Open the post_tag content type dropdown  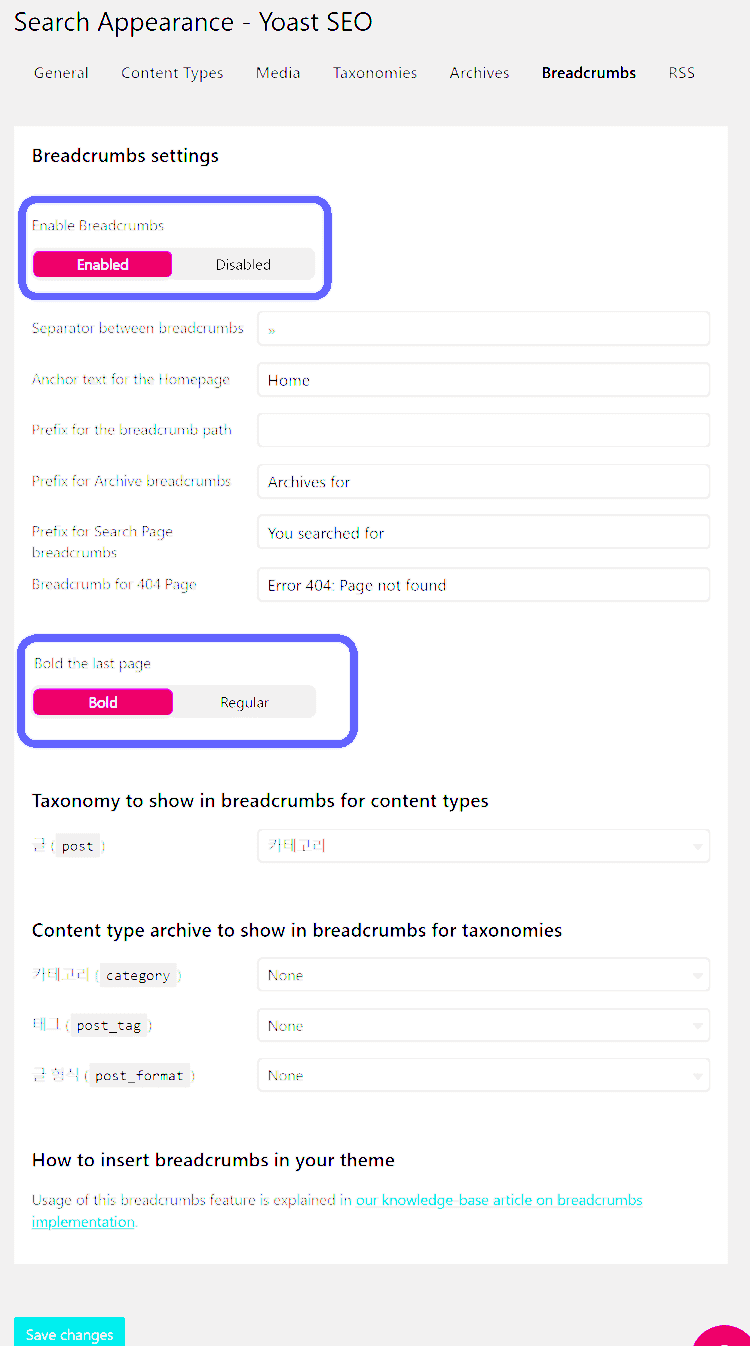point(483,1026)
